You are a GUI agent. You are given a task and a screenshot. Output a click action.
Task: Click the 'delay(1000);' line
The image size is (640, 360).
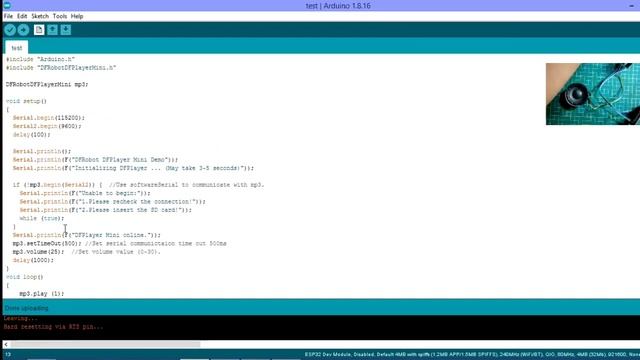[33, 260]
